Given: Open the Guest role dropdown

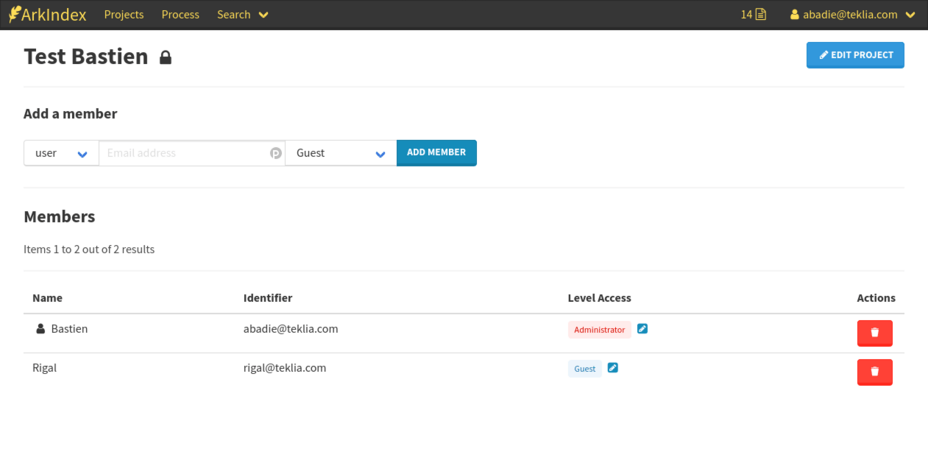Looking at the screenshot, I should tap(340, 153).
